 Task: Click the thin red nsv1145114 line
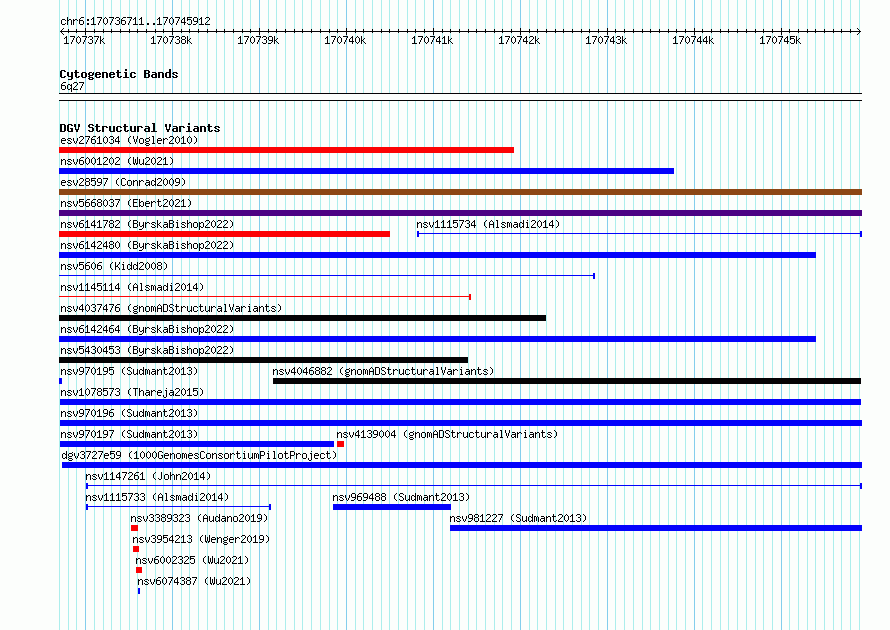click(265, 297)
